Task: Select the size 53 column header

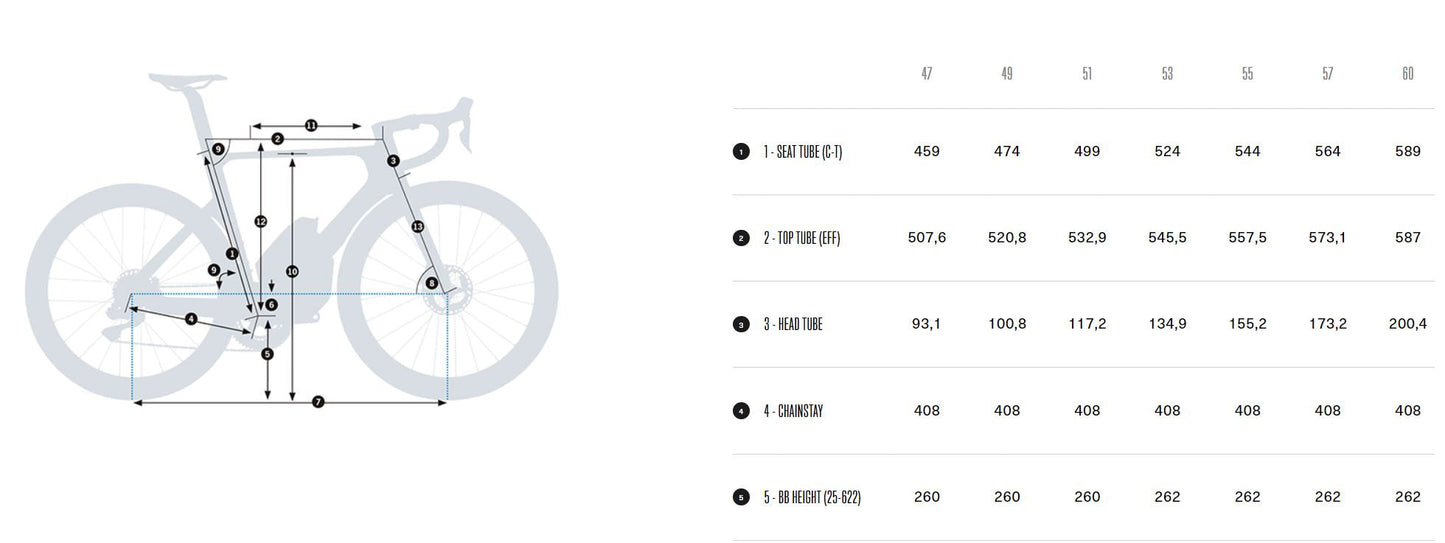Action: (x=1167, y=75)
